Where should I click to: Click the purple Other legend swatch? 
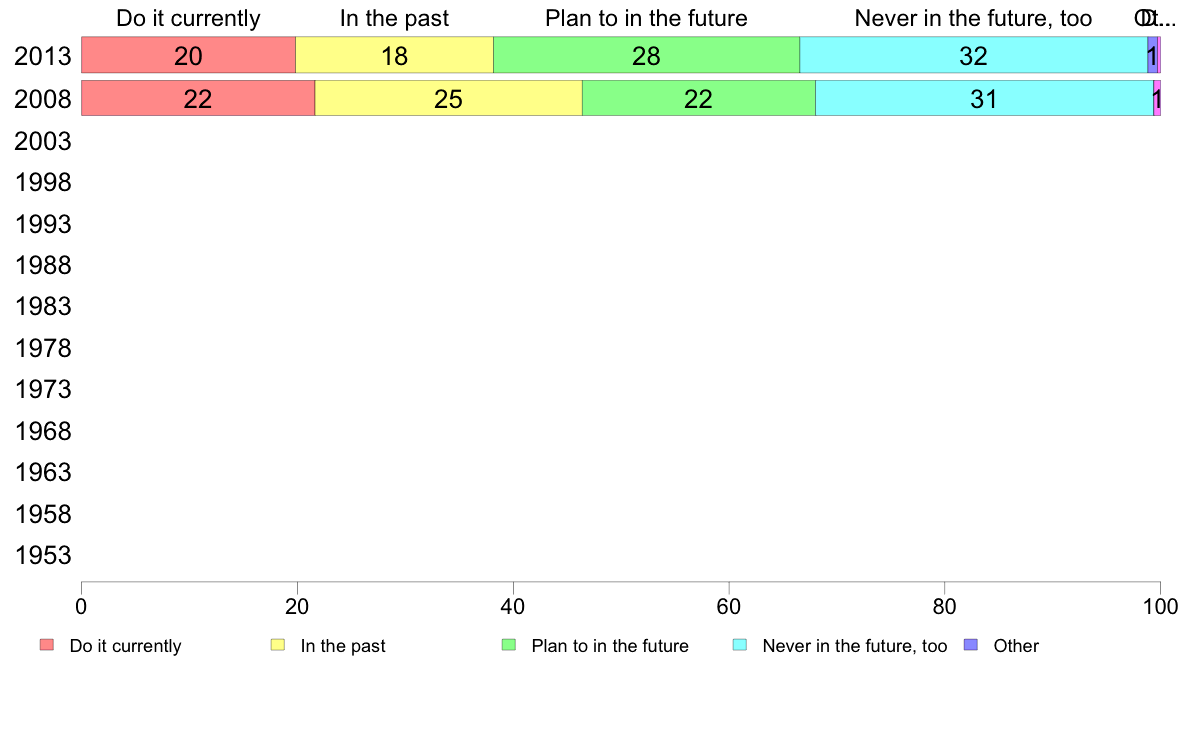coord(971,645)
